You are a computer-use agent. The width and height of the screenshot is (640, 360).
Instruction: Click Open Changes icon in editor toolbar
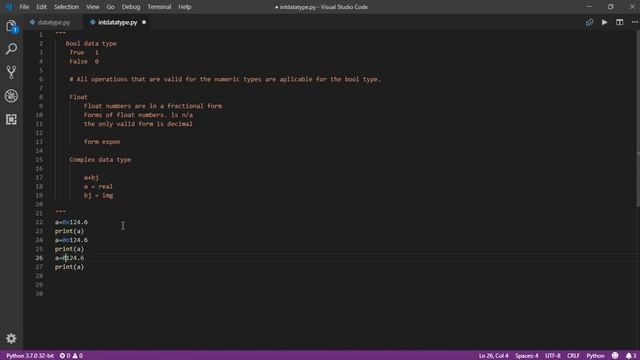pos(589,22)
